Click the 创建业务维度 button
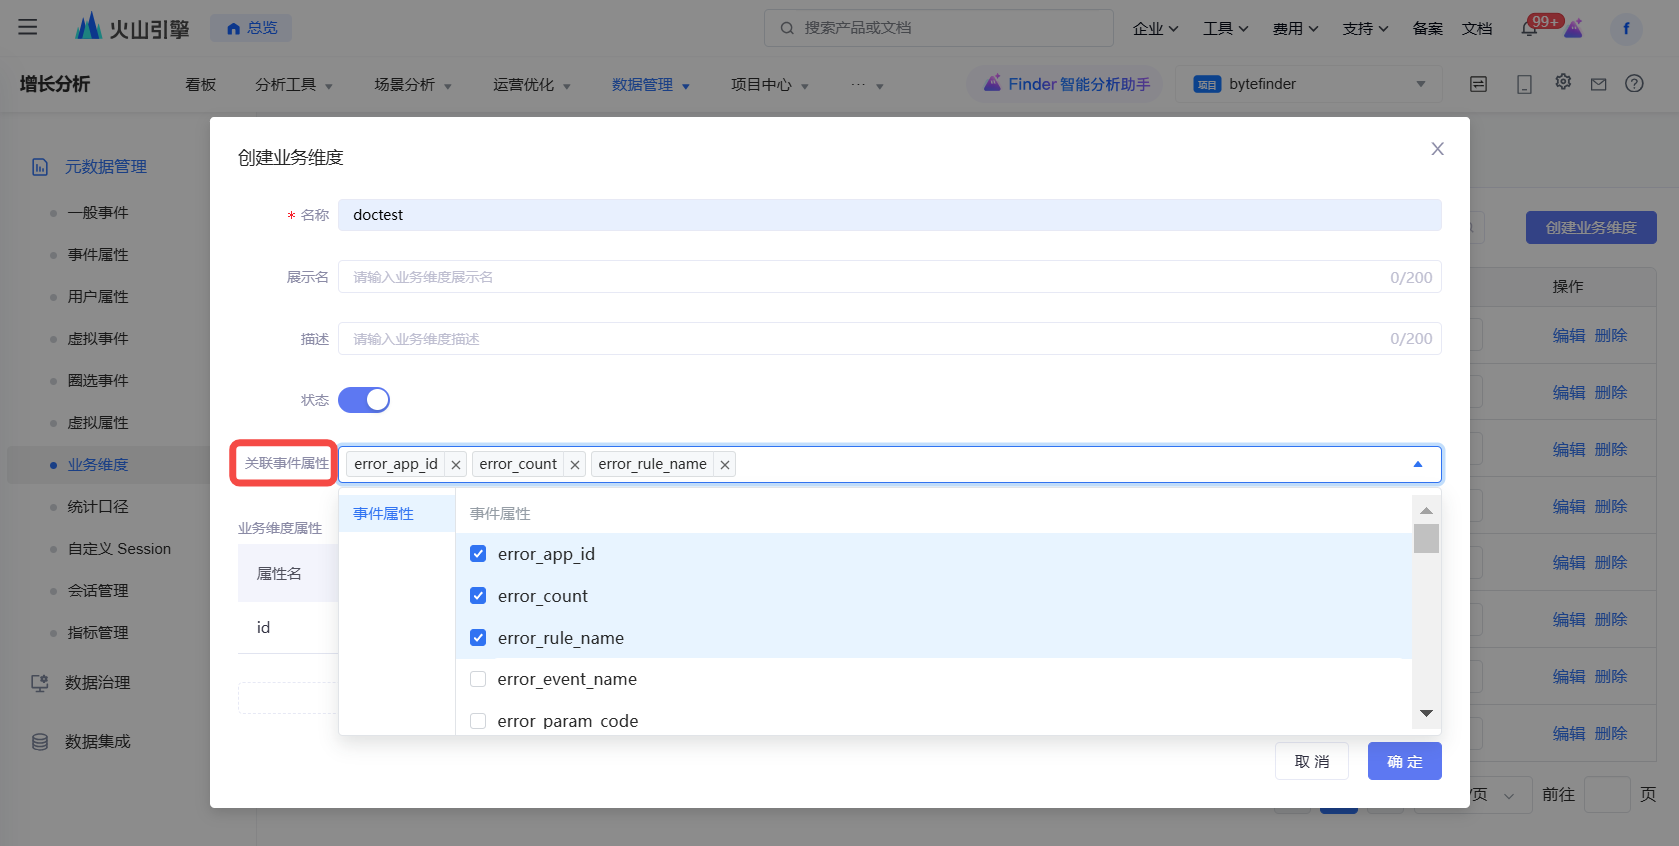The height and width of the screenshot is (846, 1679). [x=1591, y=228]
